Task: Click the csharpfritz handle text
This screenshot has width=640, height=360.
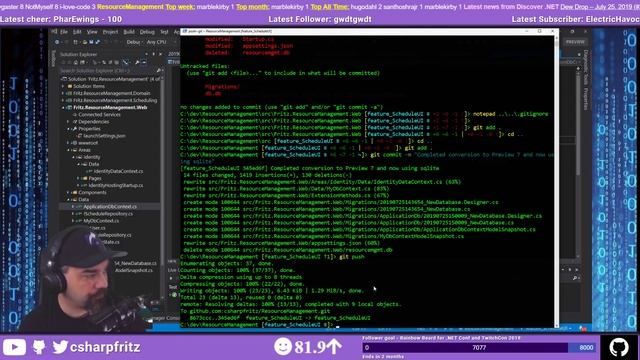Action: pos(105,347)
